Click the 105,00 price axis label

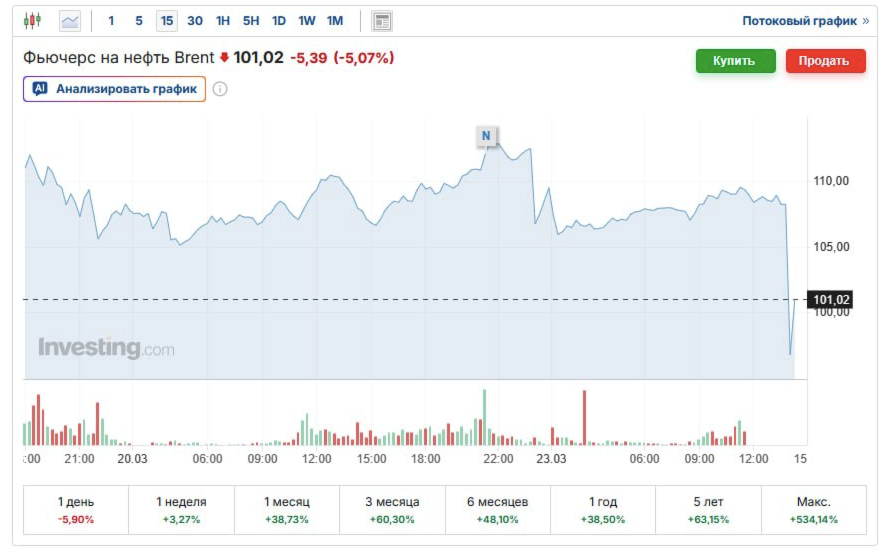pyautogui.click(x=830, y=247)
